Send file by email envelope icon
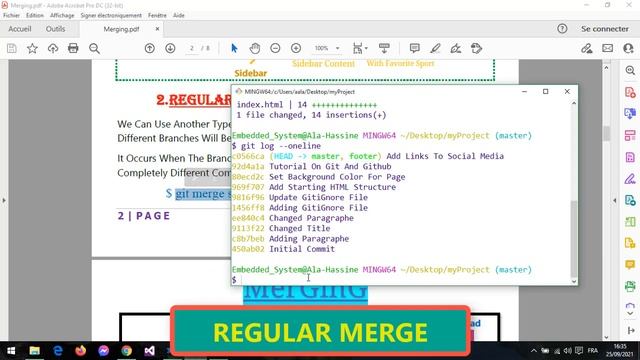This screenshot has height=360, width=640. click(607, 49)
